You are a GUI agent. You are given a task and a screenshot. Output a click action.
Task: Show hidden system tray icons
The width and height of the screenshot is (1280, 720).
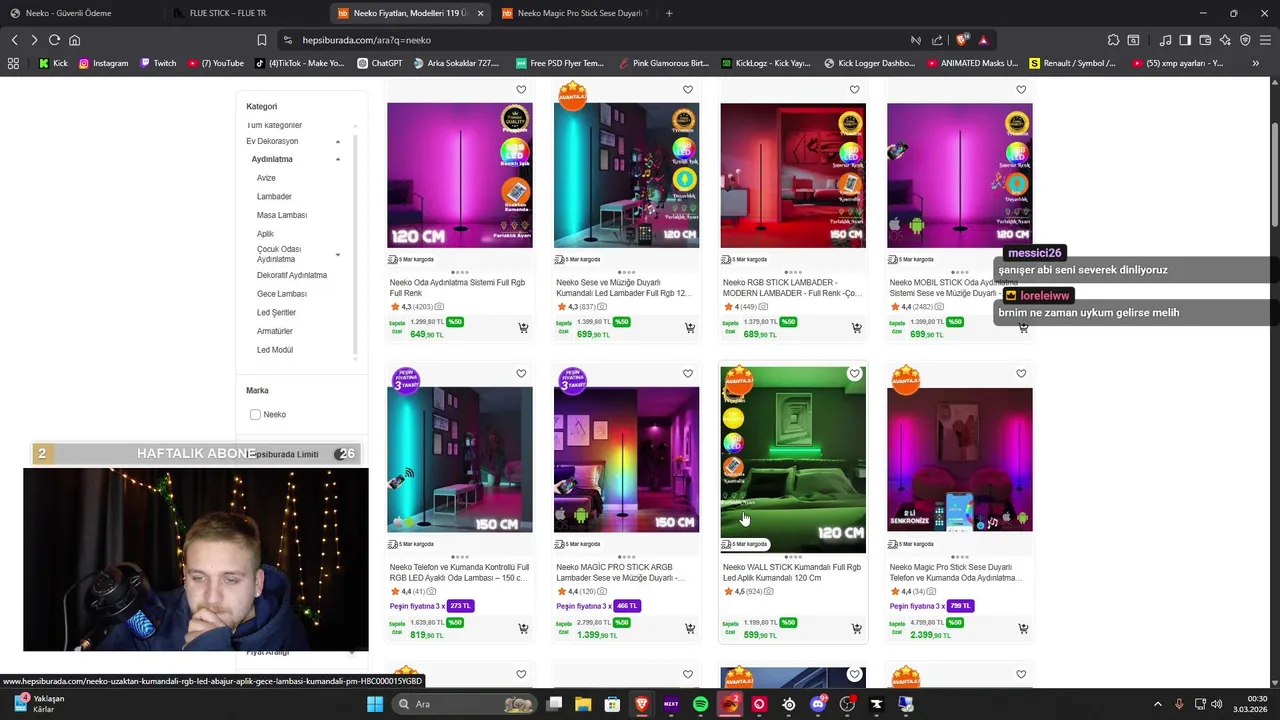(x=1158, y=704)
